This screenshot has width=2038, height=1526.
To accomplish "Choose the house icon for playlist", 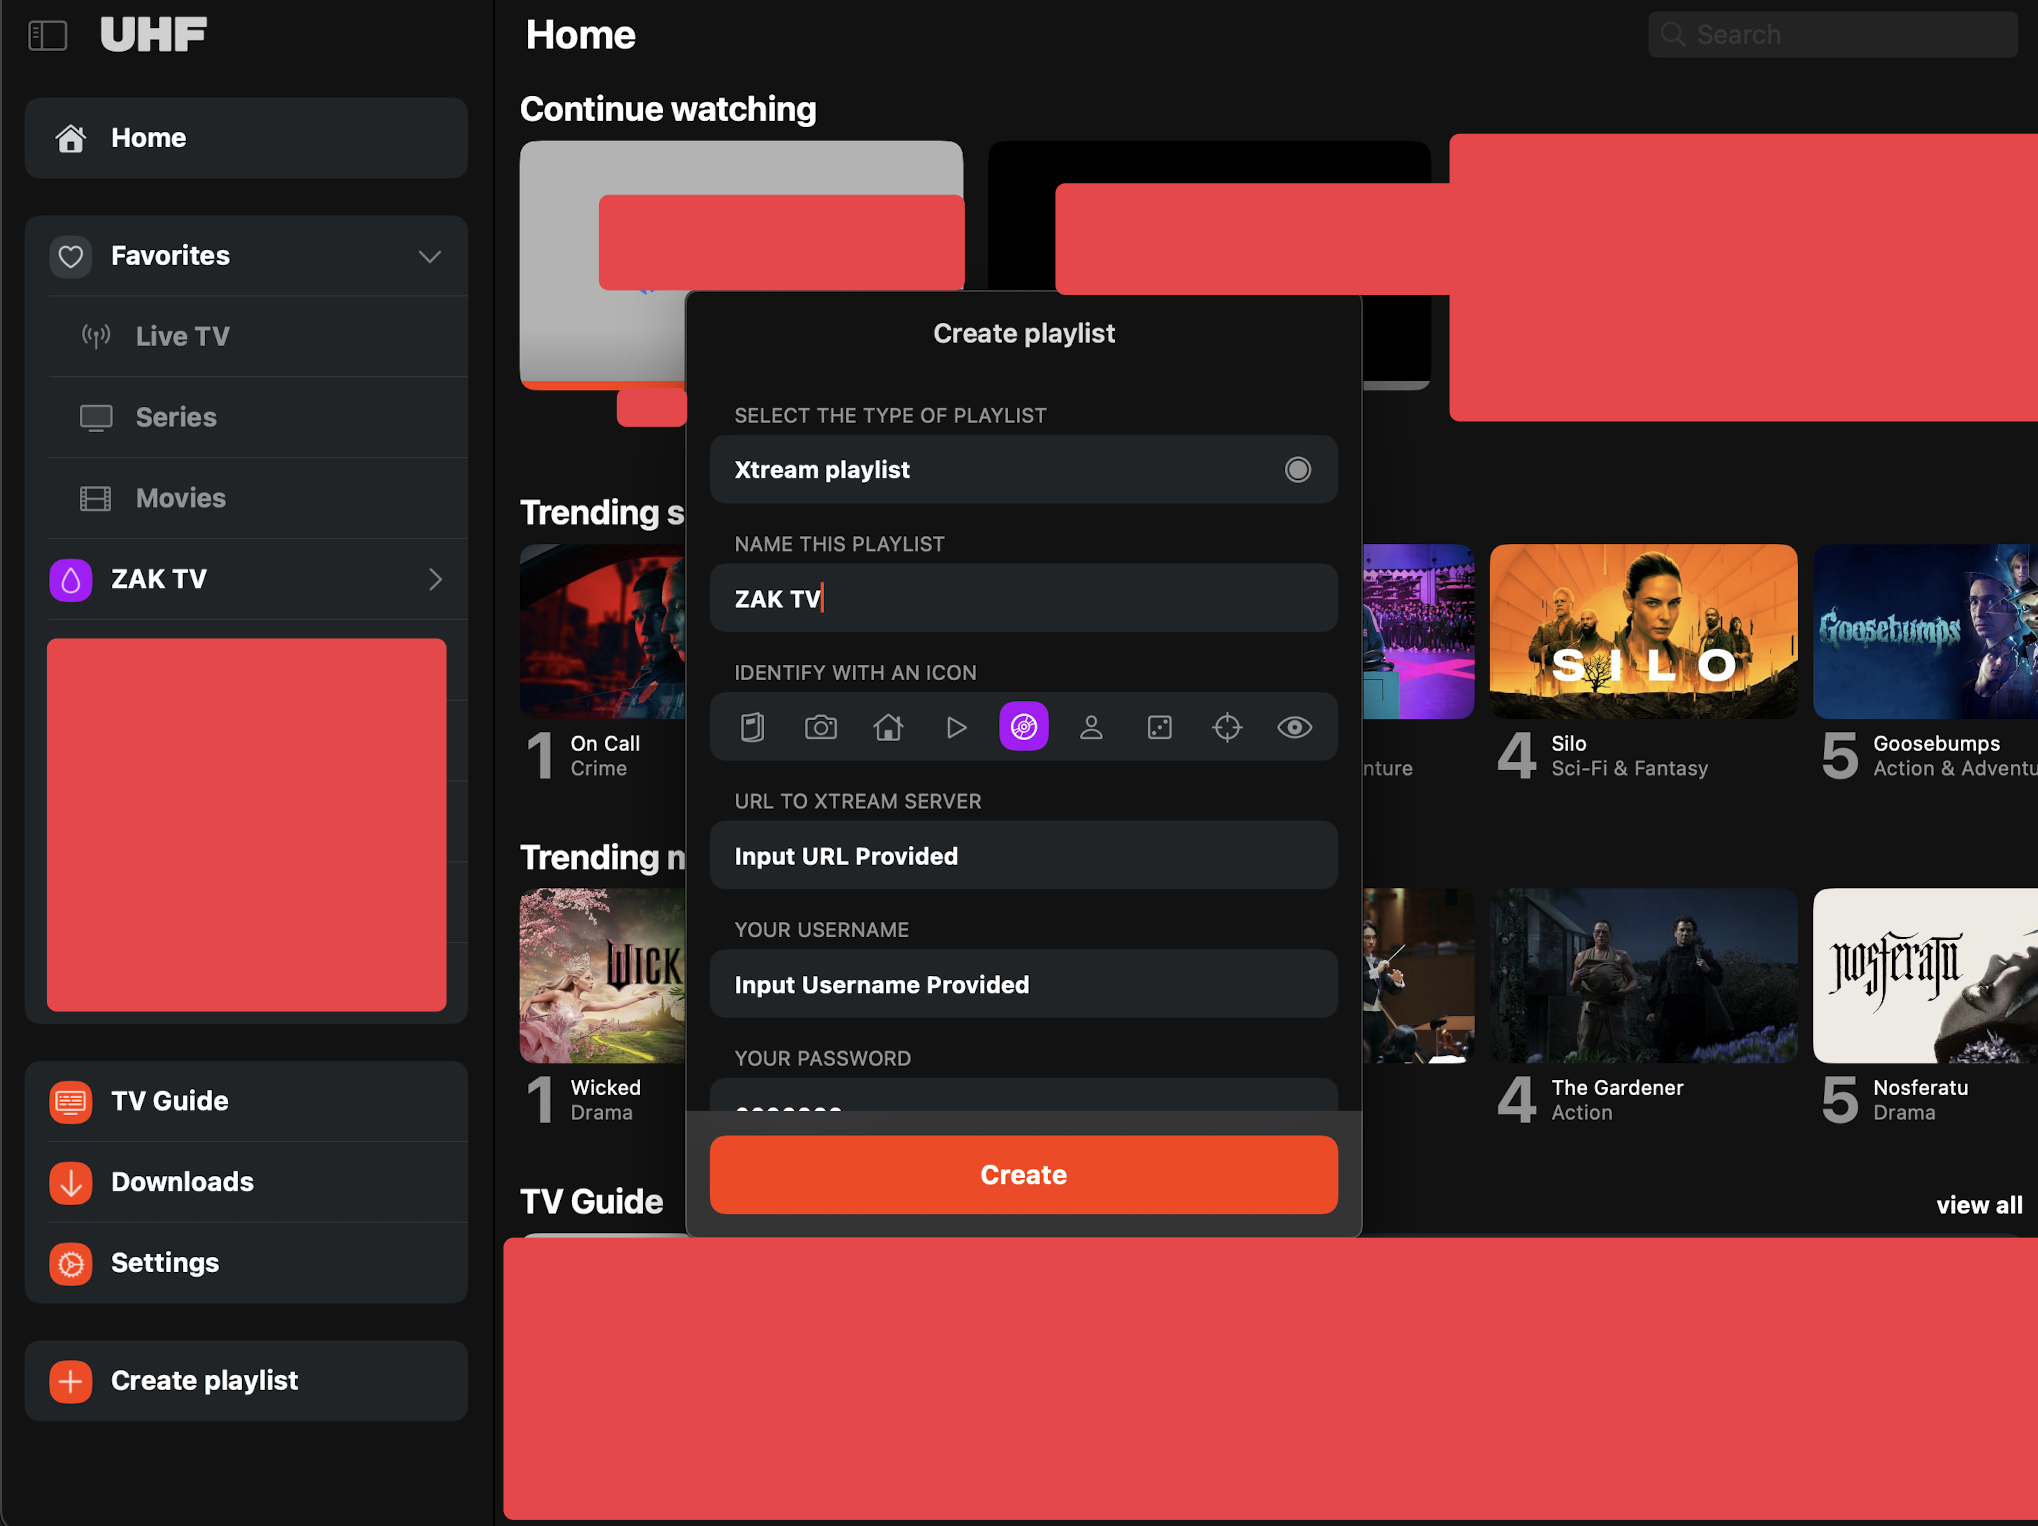I will coord(888,727).
